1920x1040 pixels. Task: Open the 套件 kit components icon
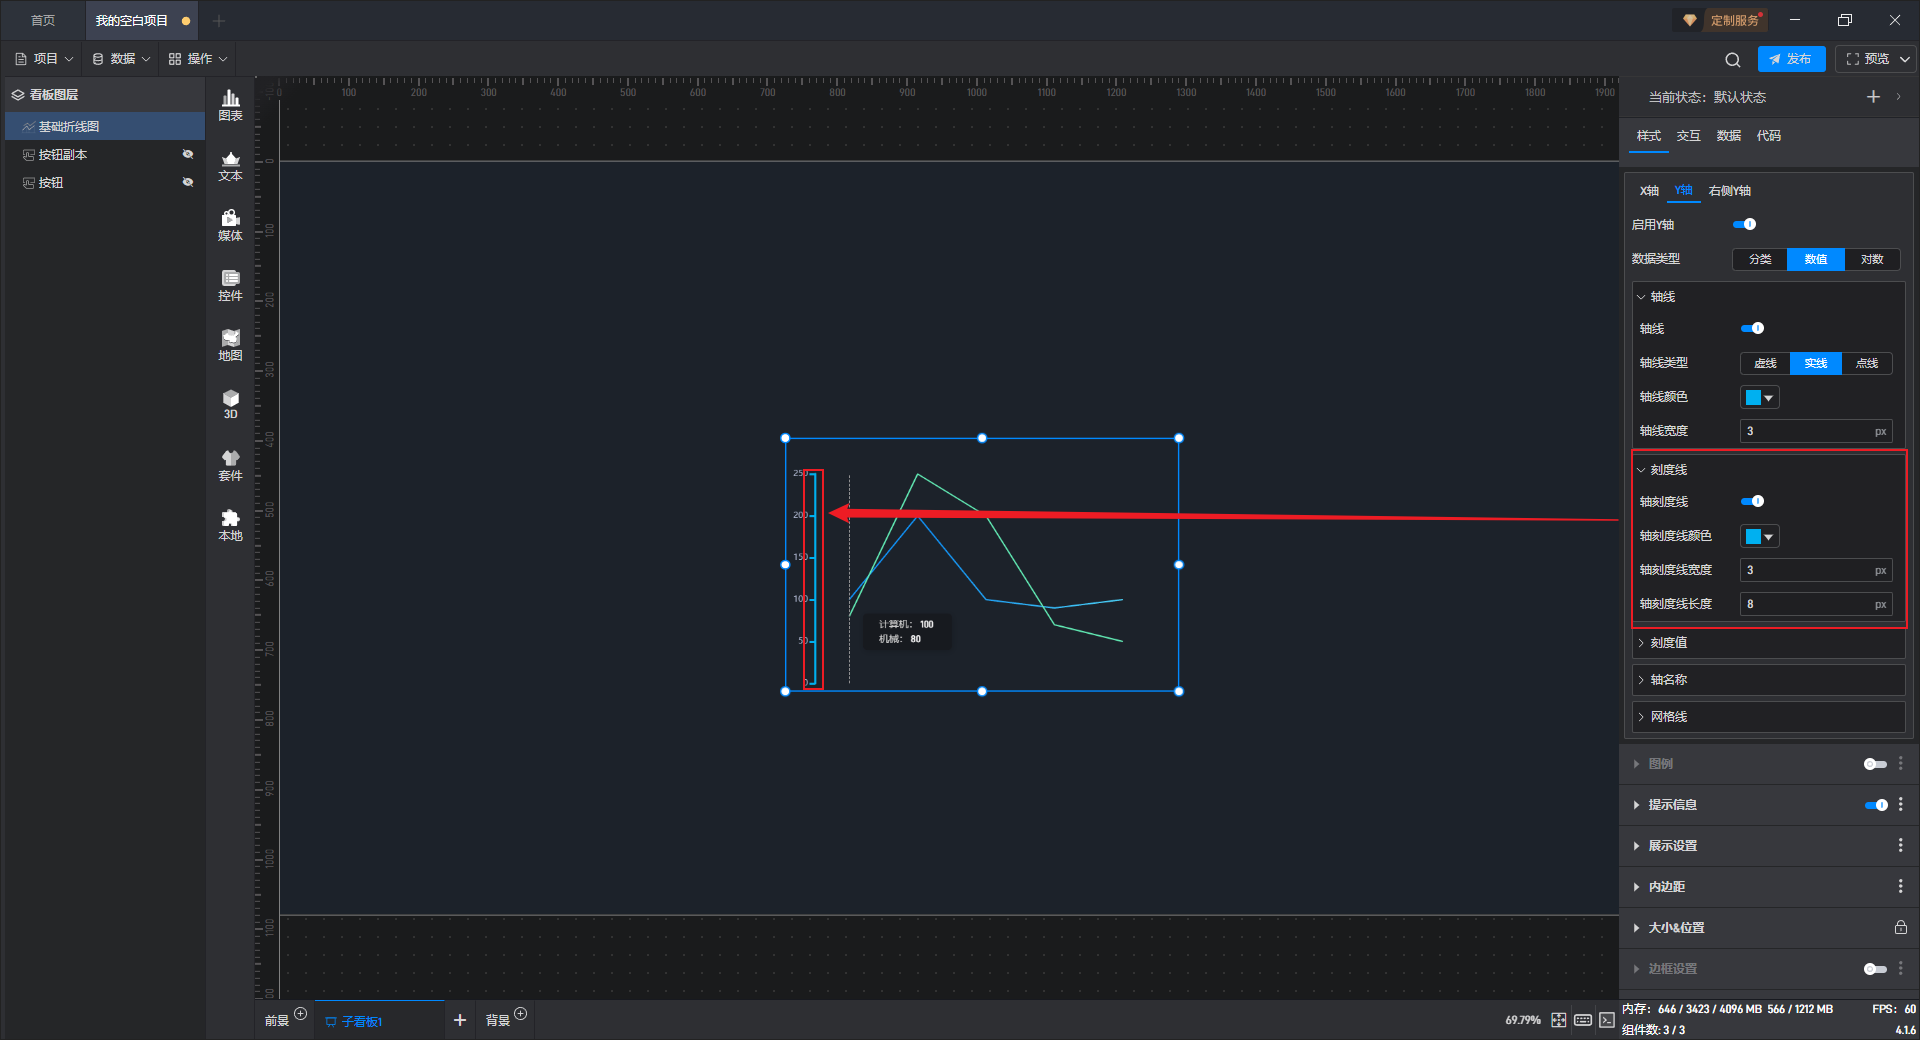tap(230, 465)
